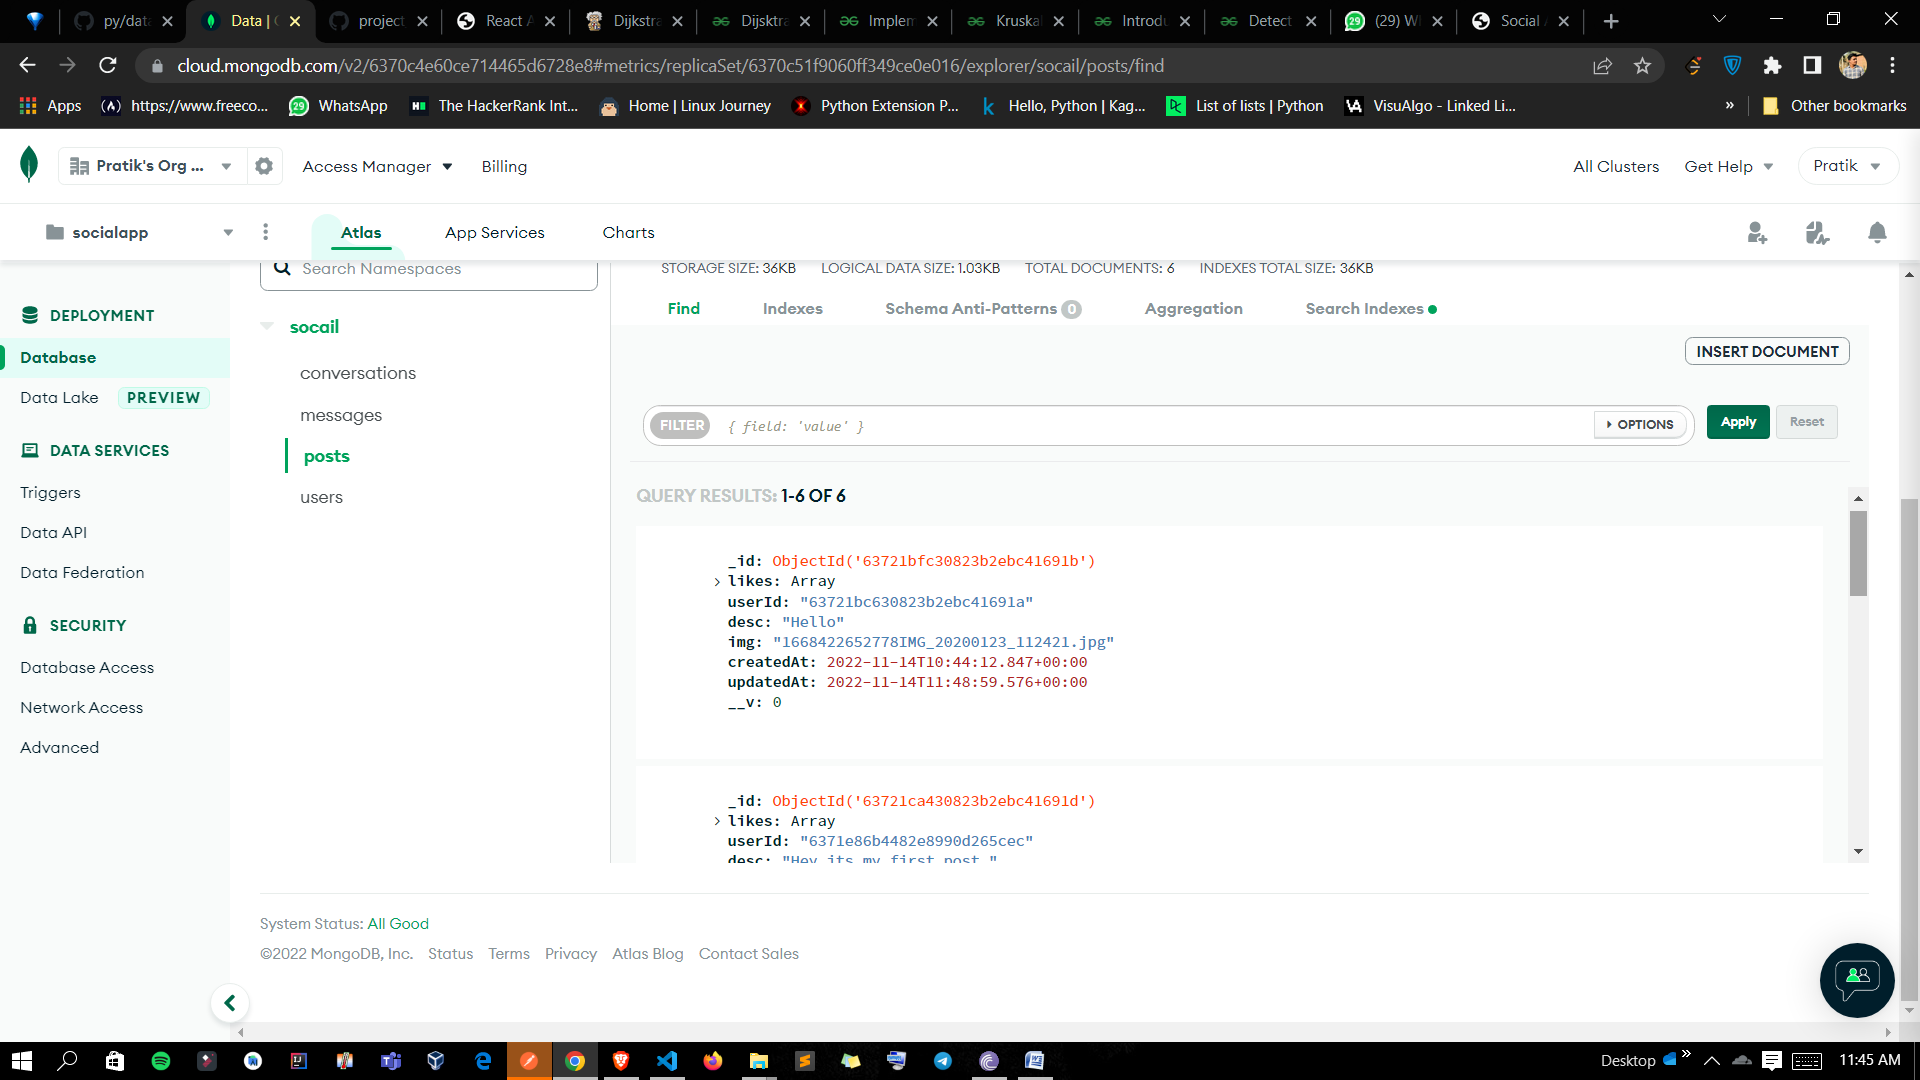Launch VS Code from the taskbar

pos(667,1060)
